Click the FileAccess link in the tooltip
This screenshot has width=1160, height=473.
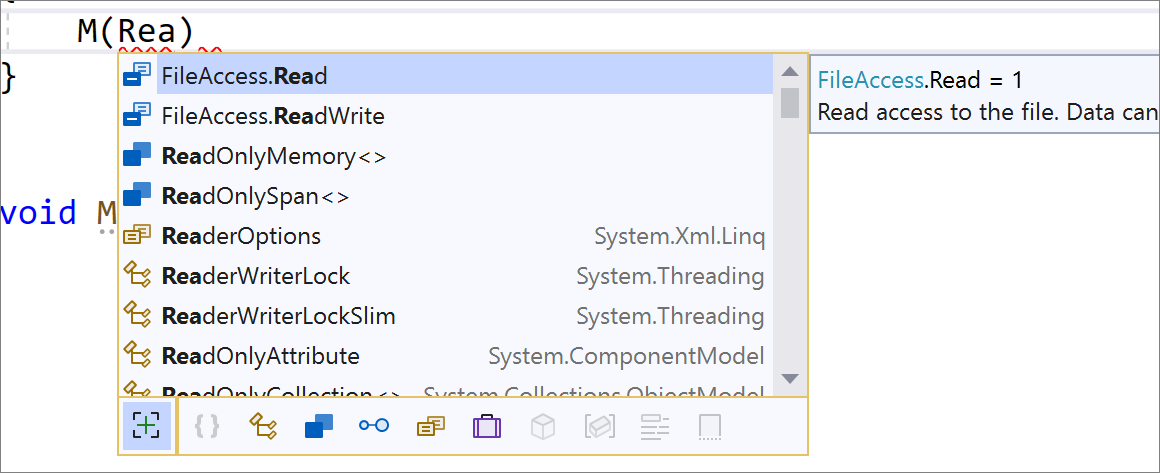point(869,79)
